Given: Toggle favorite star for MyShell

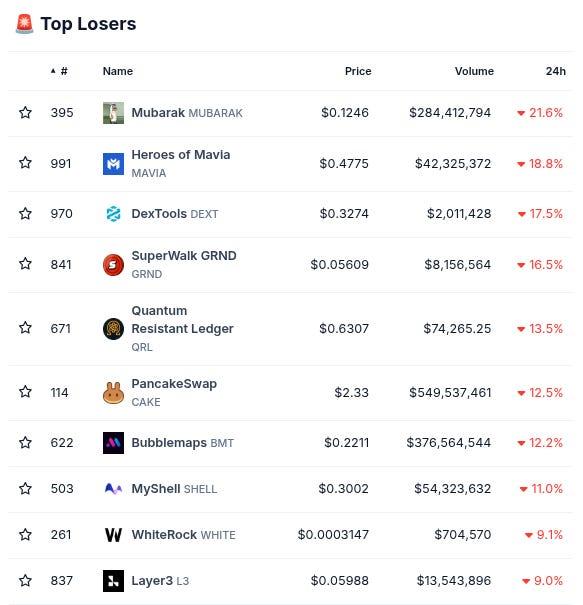Looking at the screenshot, I should (25, 488).
